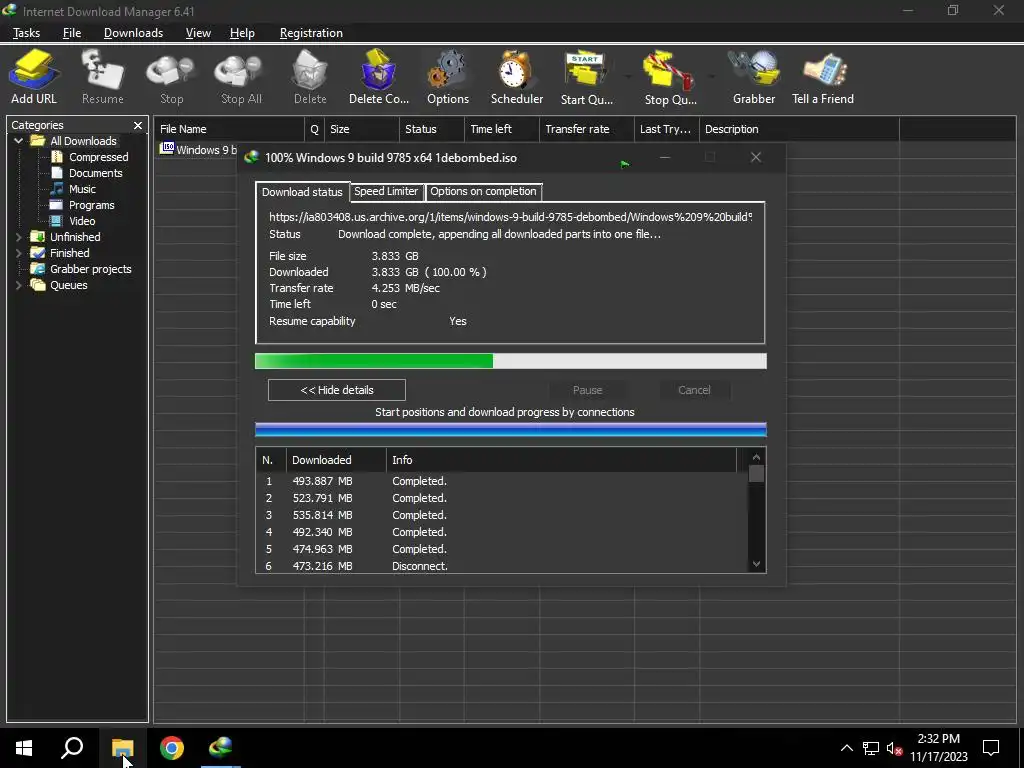Screen dimensions: 1024x768
Task: Click the Downloaded column header in connections
Action: tap(336, 460)
